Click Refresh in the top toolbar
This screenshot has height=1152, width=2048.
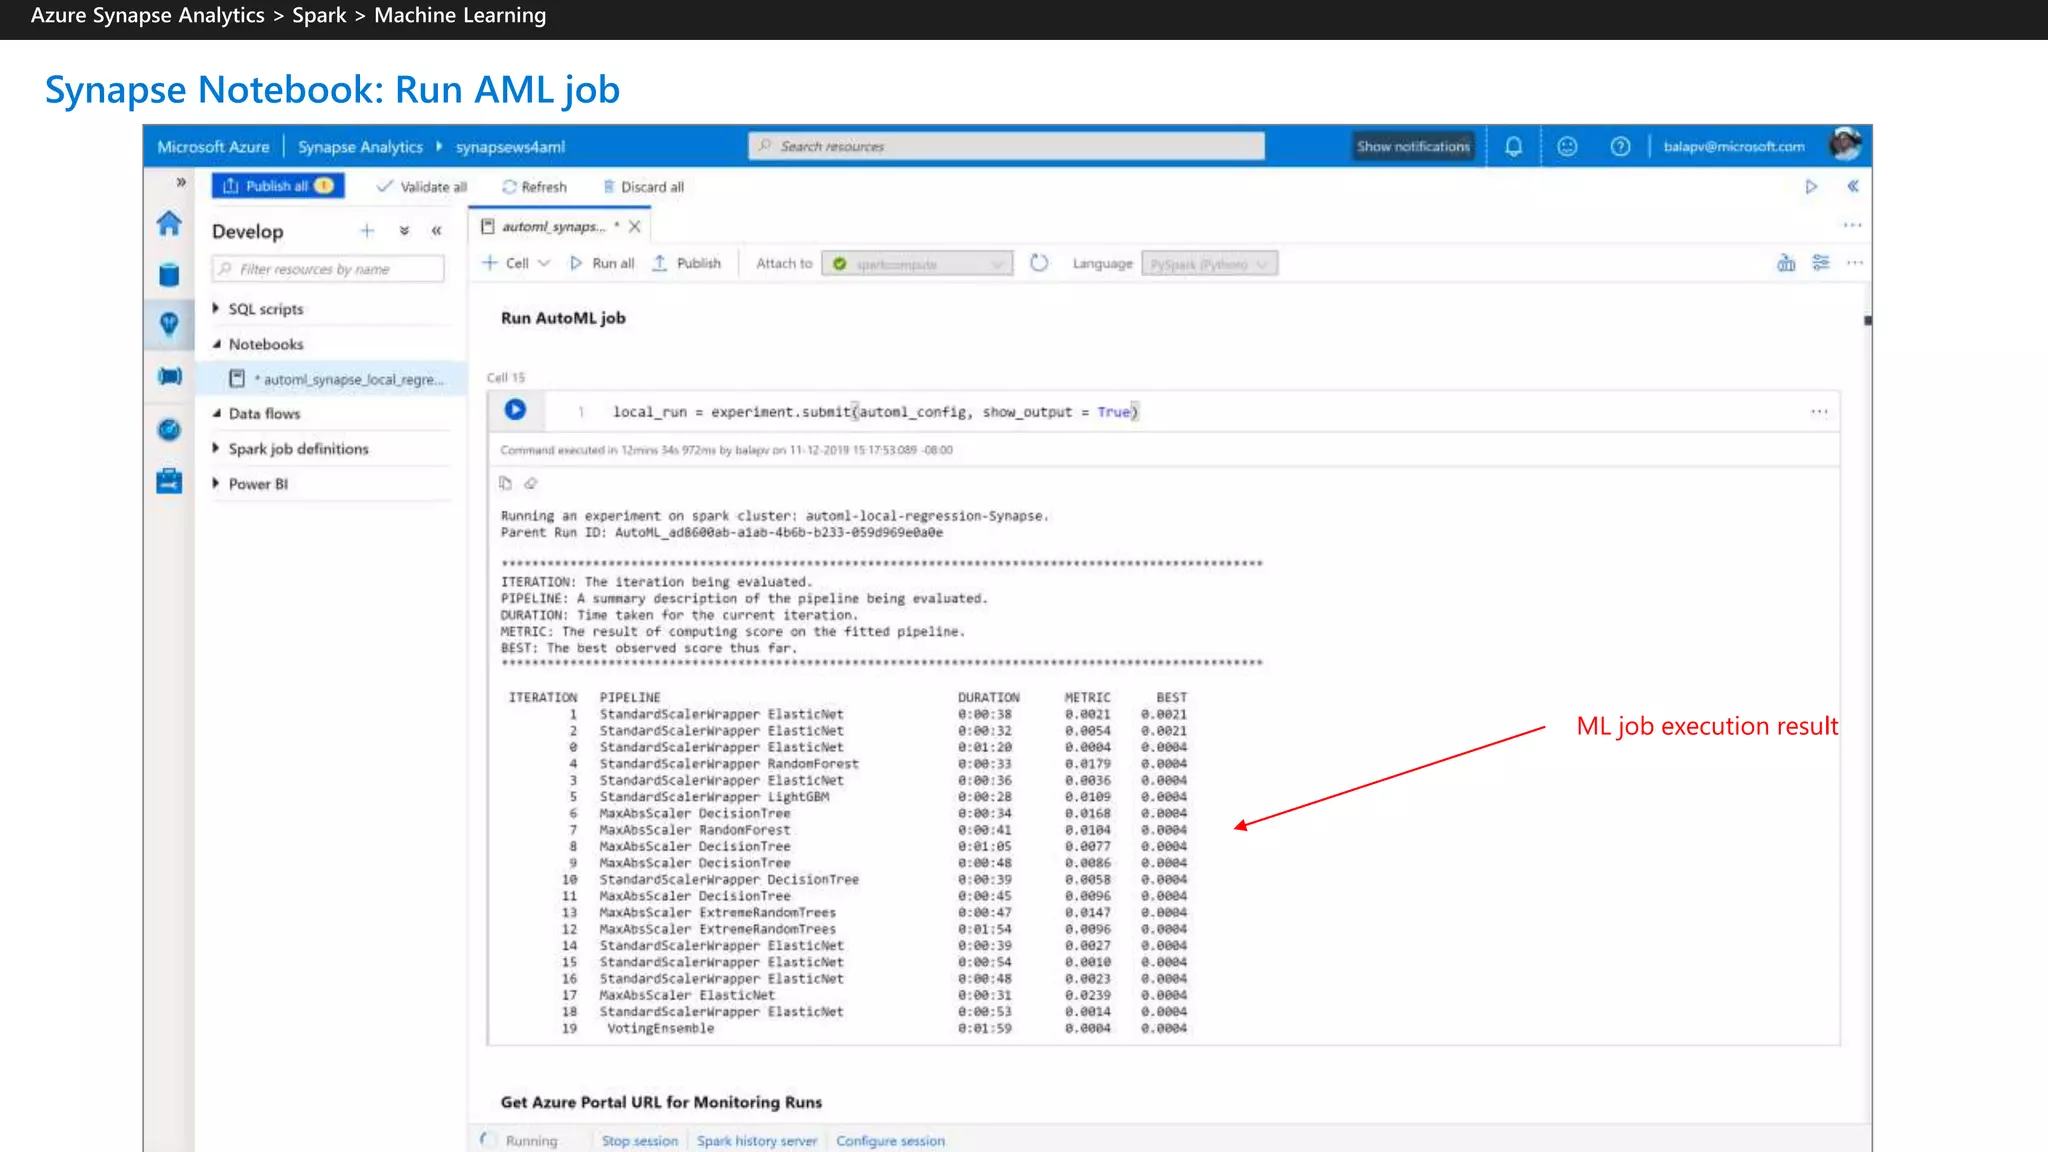click(534, 187)
